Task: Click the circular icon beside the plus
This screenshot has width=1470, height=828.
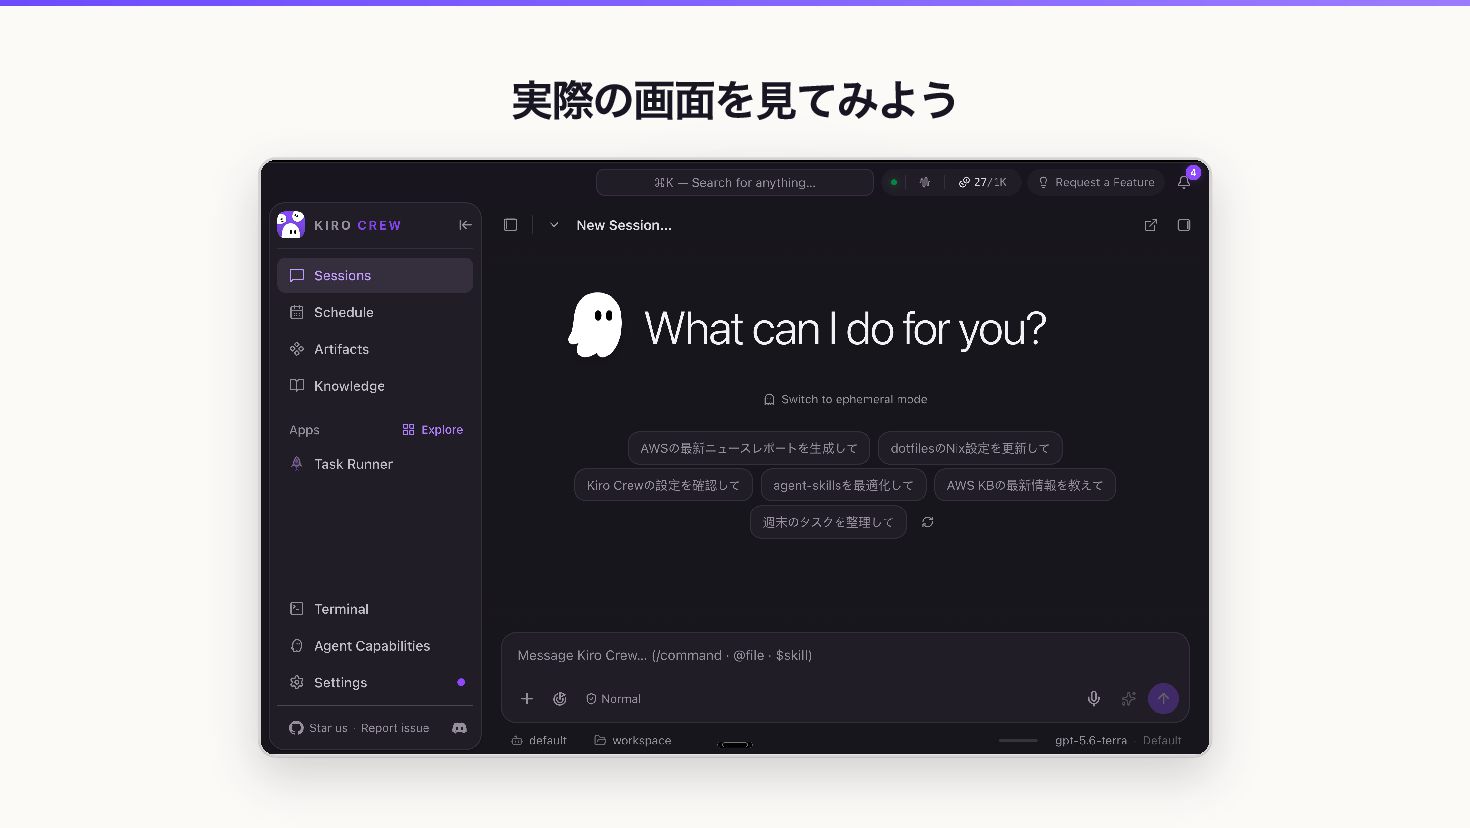Action: 560,699
